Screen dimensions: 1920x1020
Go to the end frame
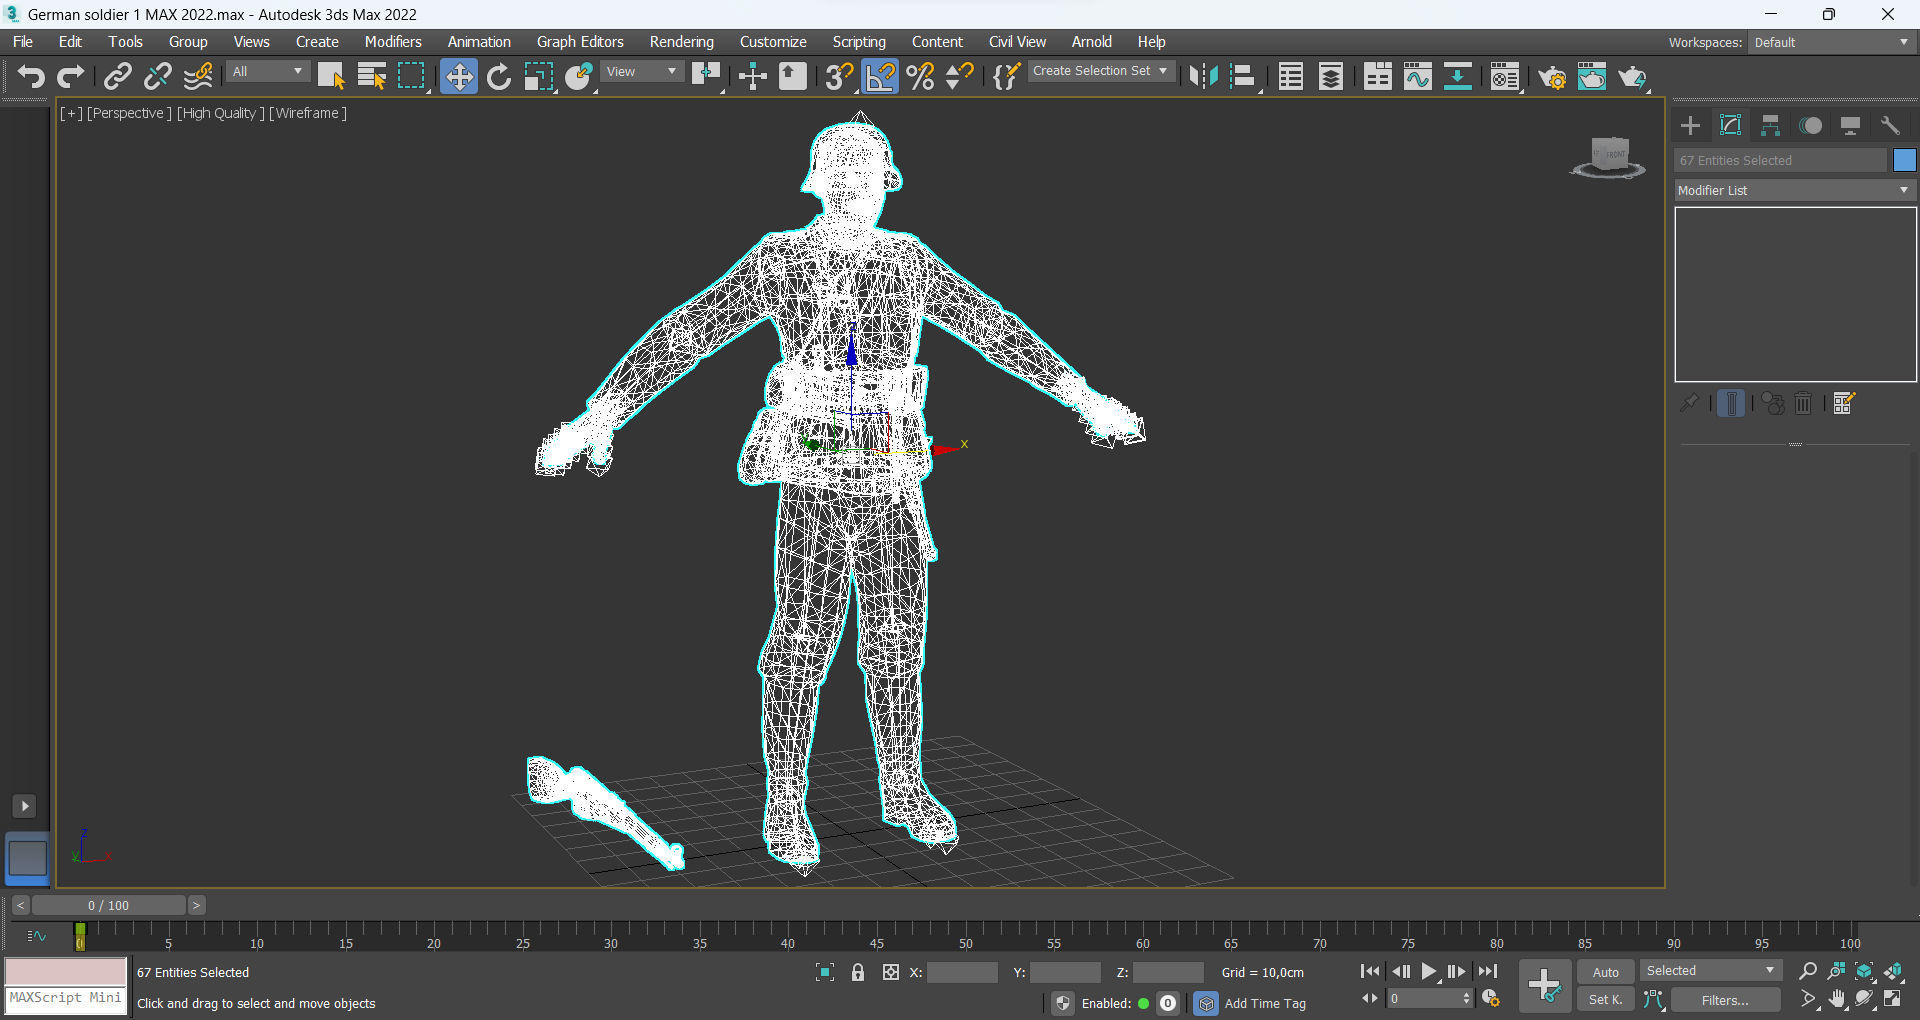click(1488, 971)
